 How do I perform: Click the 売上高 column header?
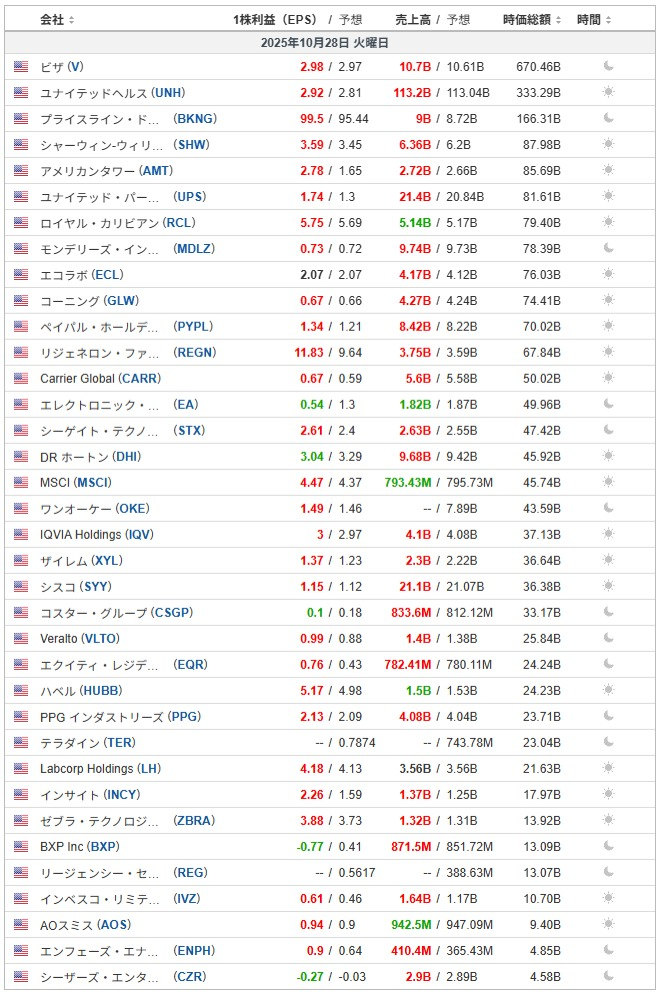click(x=414, y=20)
